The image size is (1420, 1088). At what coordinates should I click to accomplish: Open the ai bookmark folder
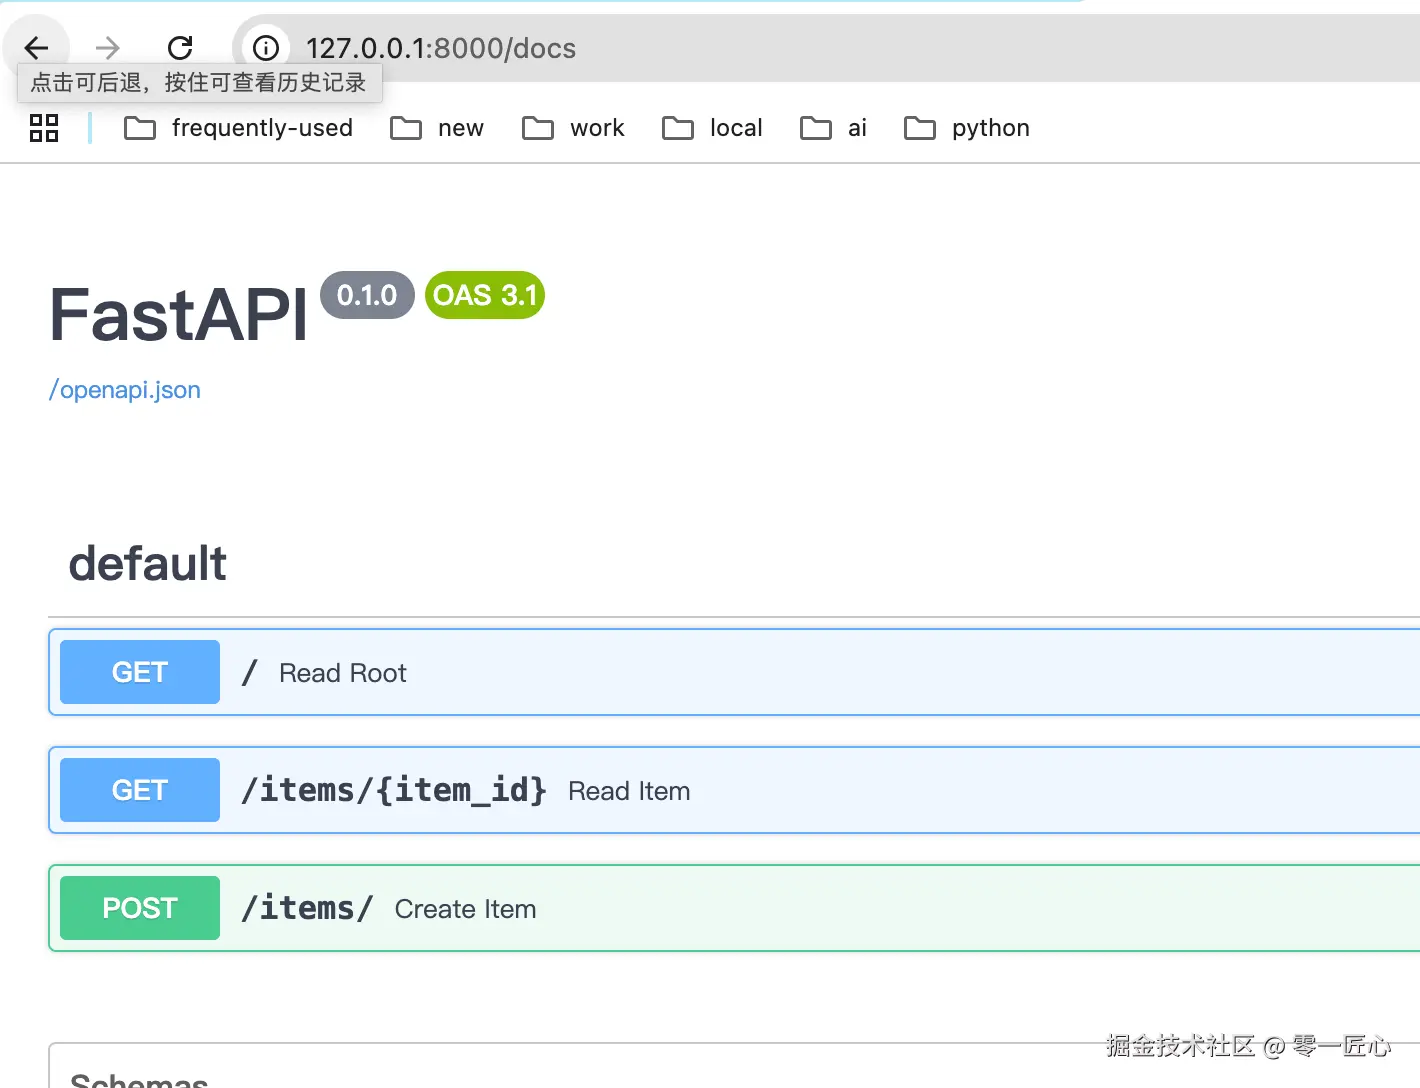click(833, 128)
